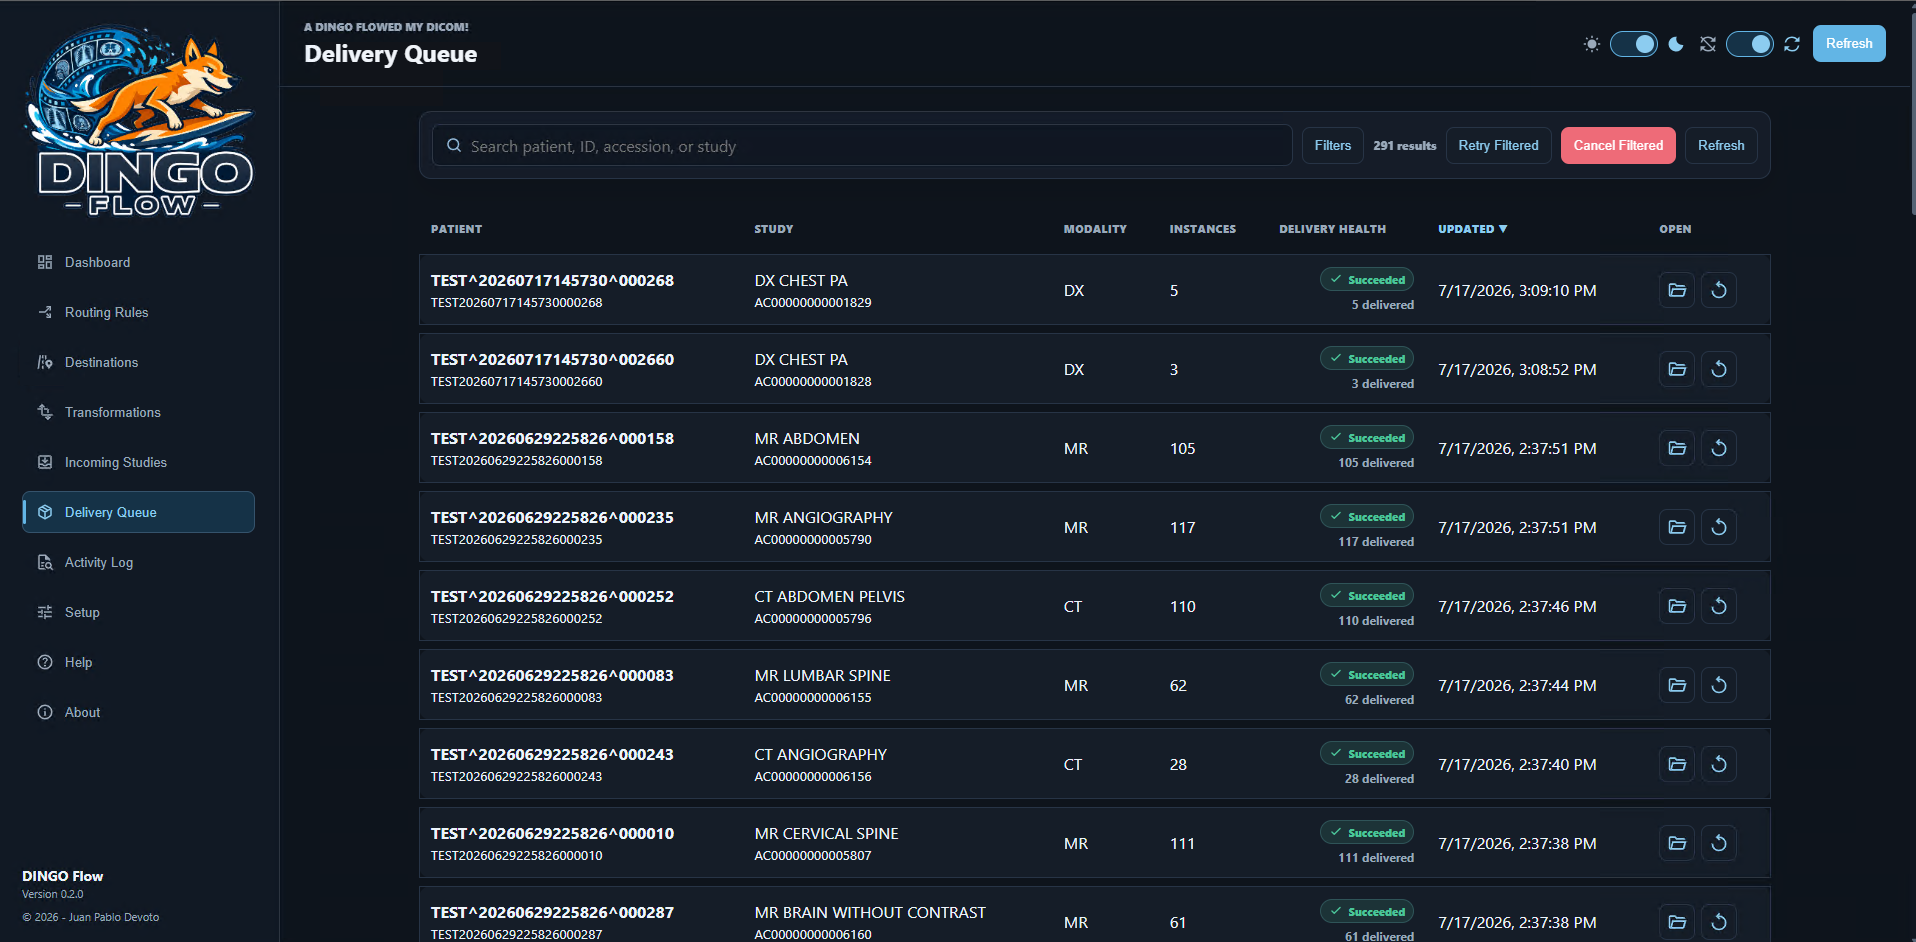Click the INSTANCES column header
The image size is (1916, 942).
tap(1203, 229)
